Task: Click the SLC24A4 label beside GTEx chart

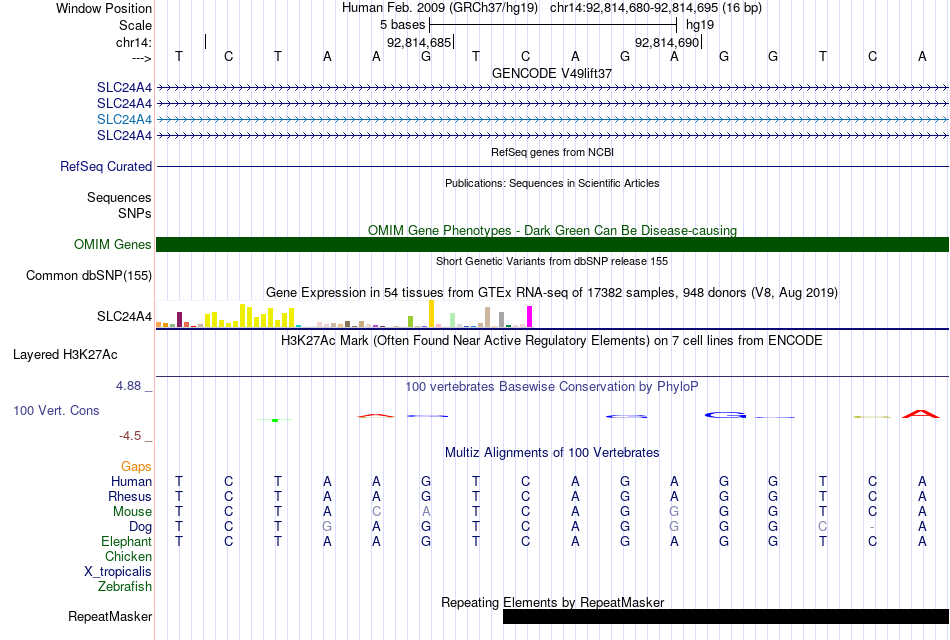Action: (x=124, y=316)
